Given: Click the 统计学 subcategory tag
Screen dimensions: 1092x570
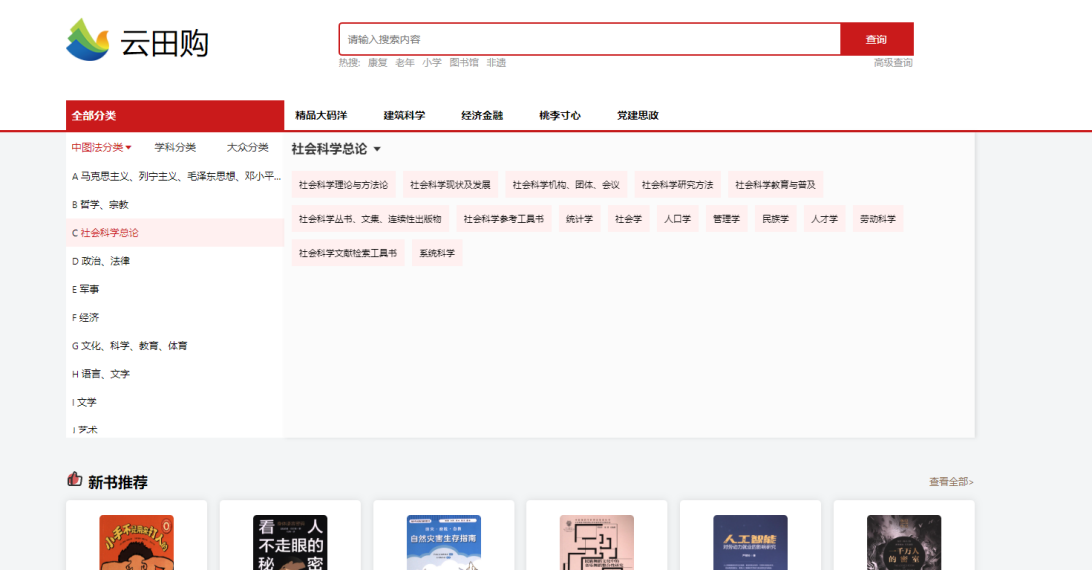Looking at the screenshot, I should click(x=579, y=219).
